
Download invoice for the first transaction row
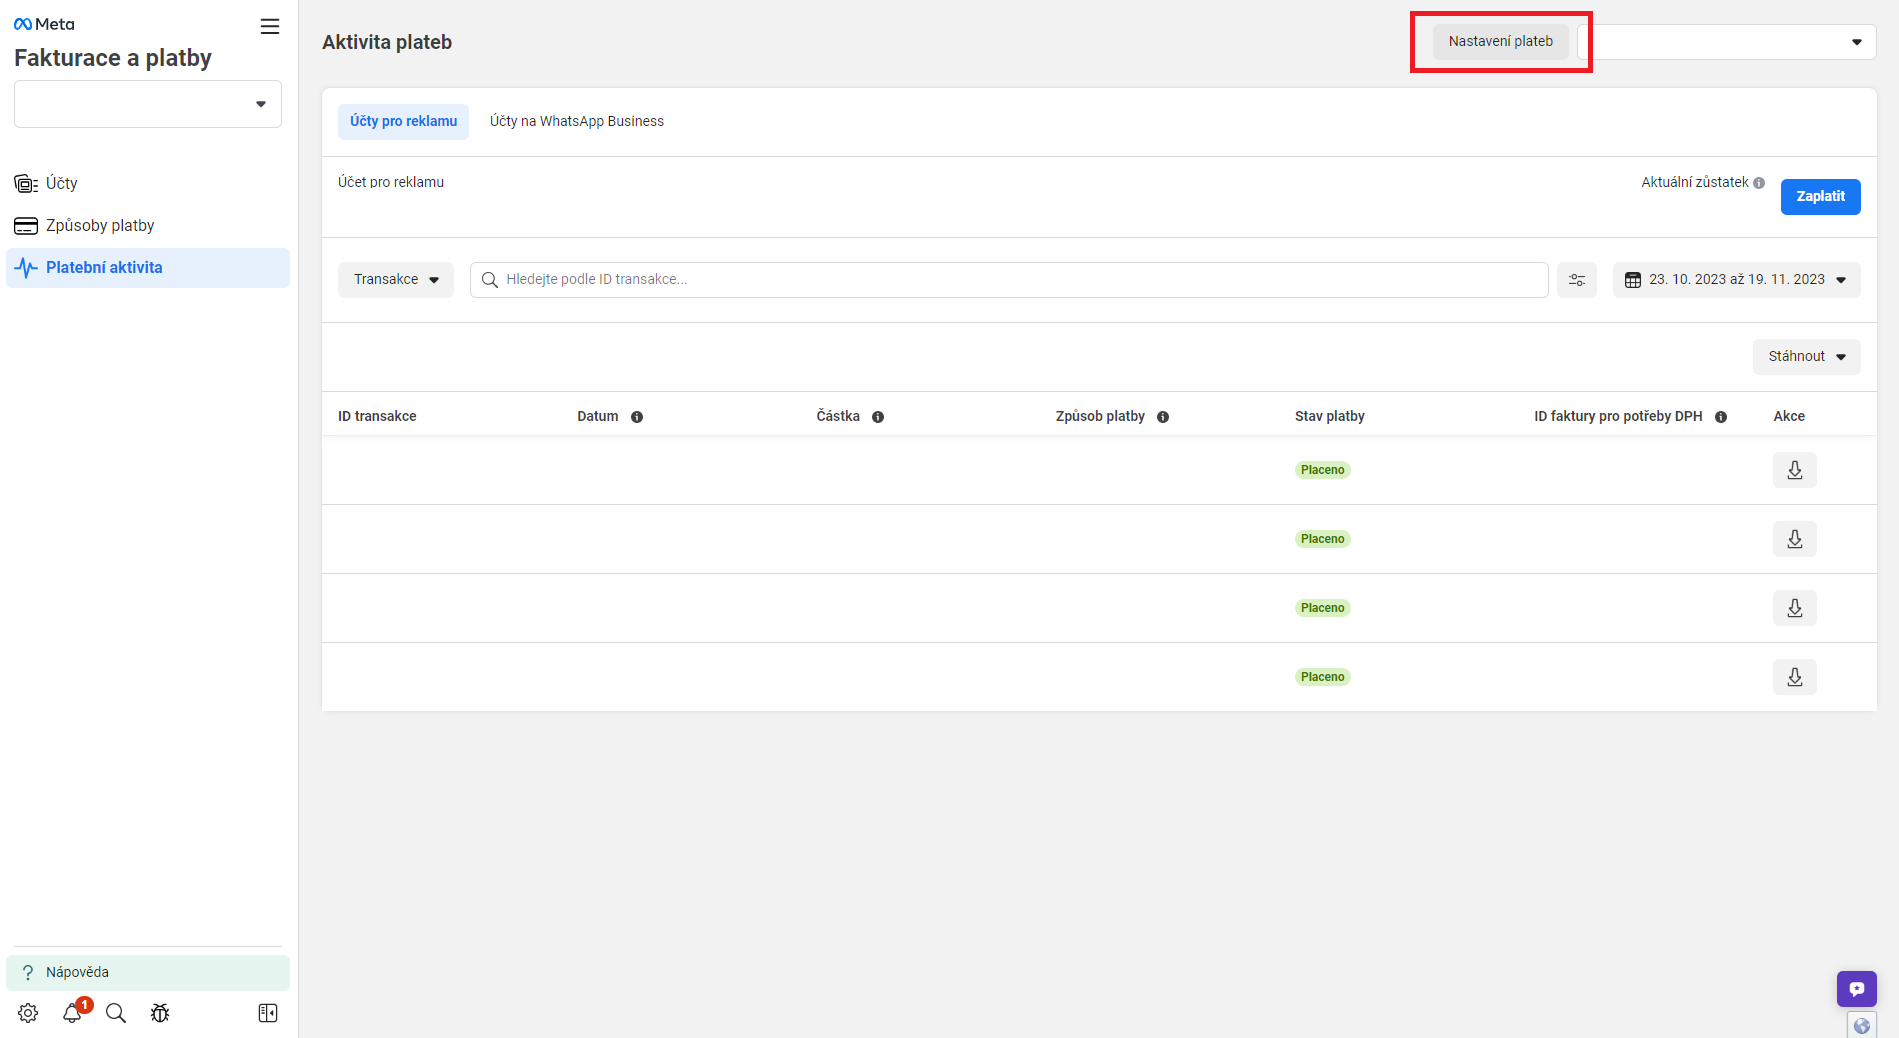tap(1795, 470)
